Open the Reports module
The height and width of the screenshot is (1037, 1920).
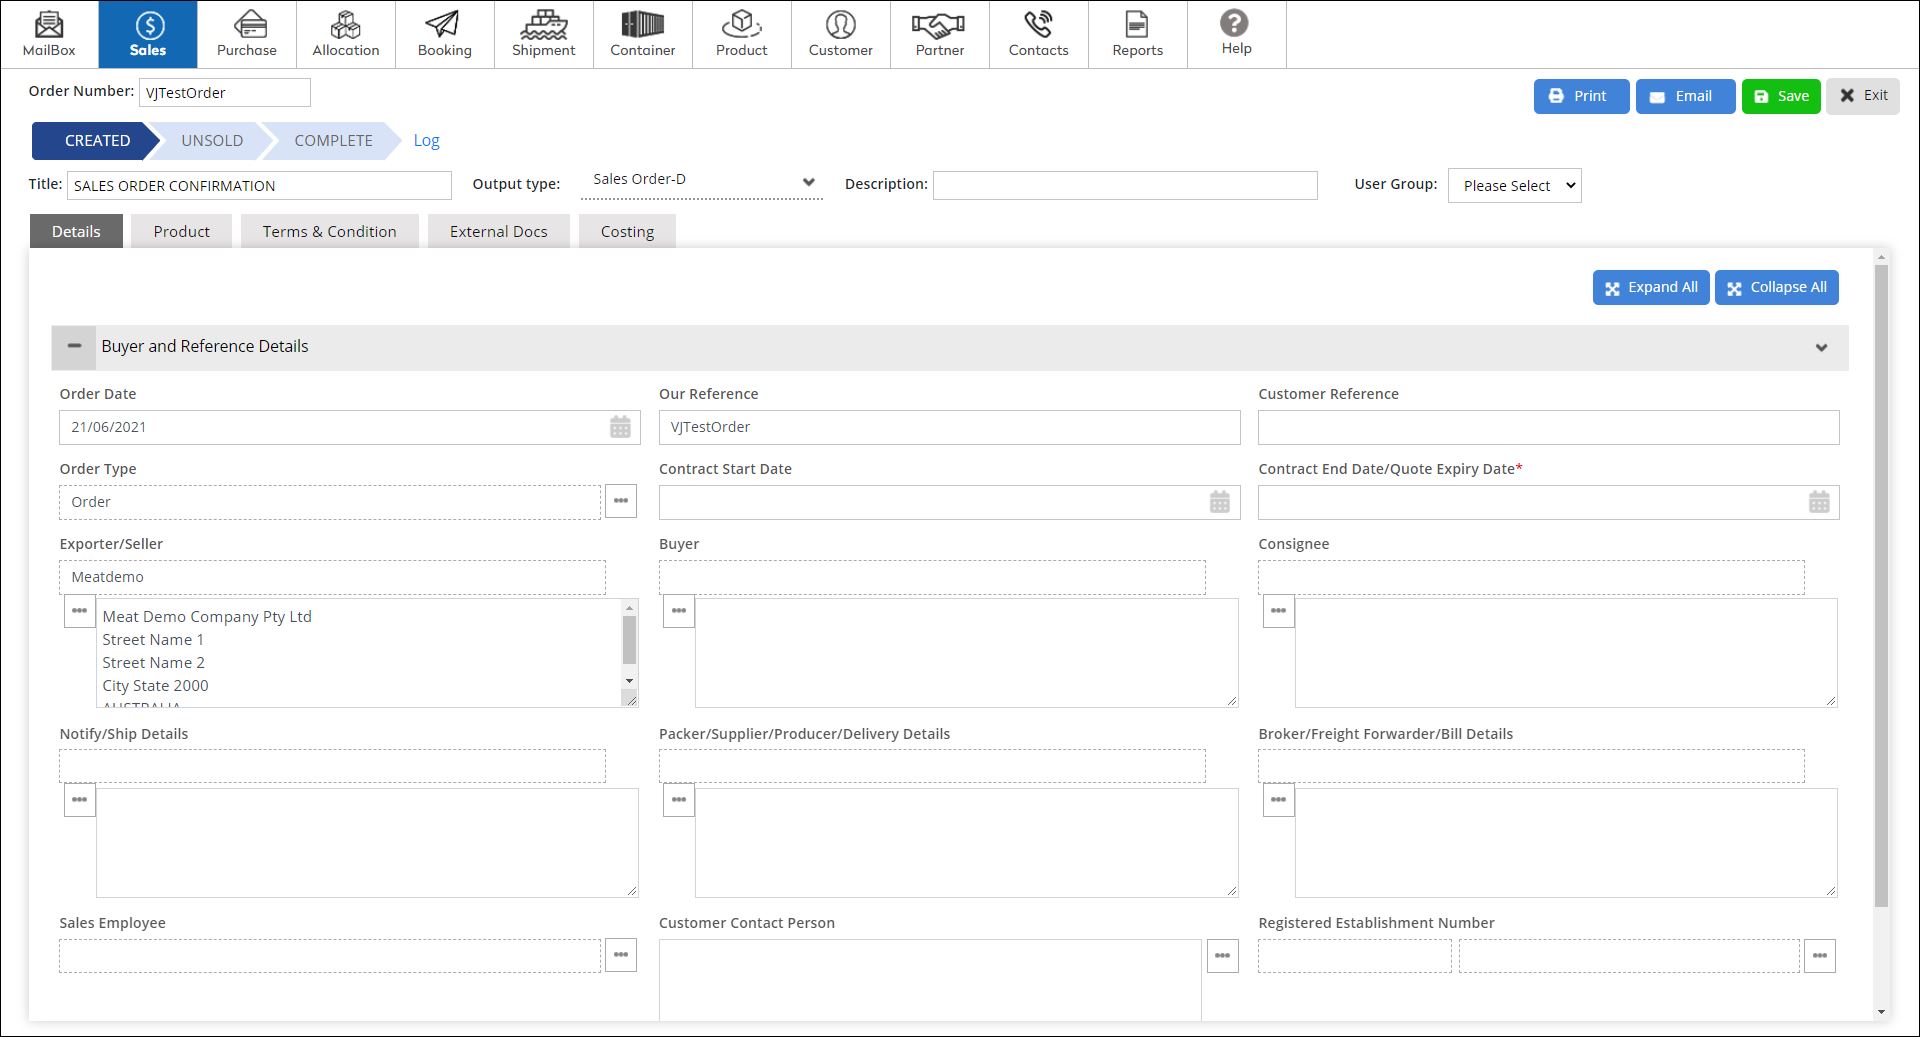pos(1138,34)
